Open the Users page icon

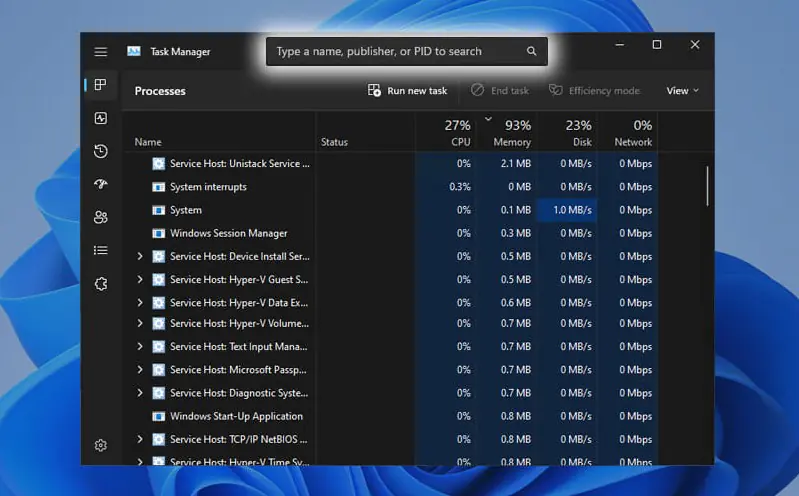coord(101,217)
